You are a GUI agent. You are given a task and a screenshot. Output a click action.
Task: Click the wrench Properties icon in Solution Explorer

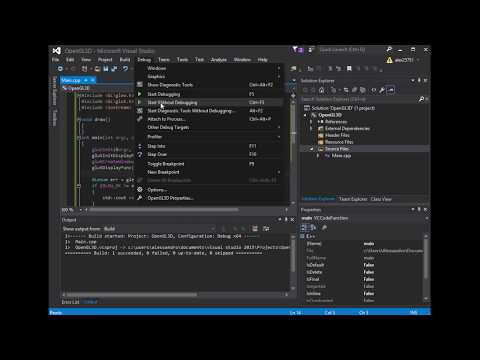(x=382, y=90)
